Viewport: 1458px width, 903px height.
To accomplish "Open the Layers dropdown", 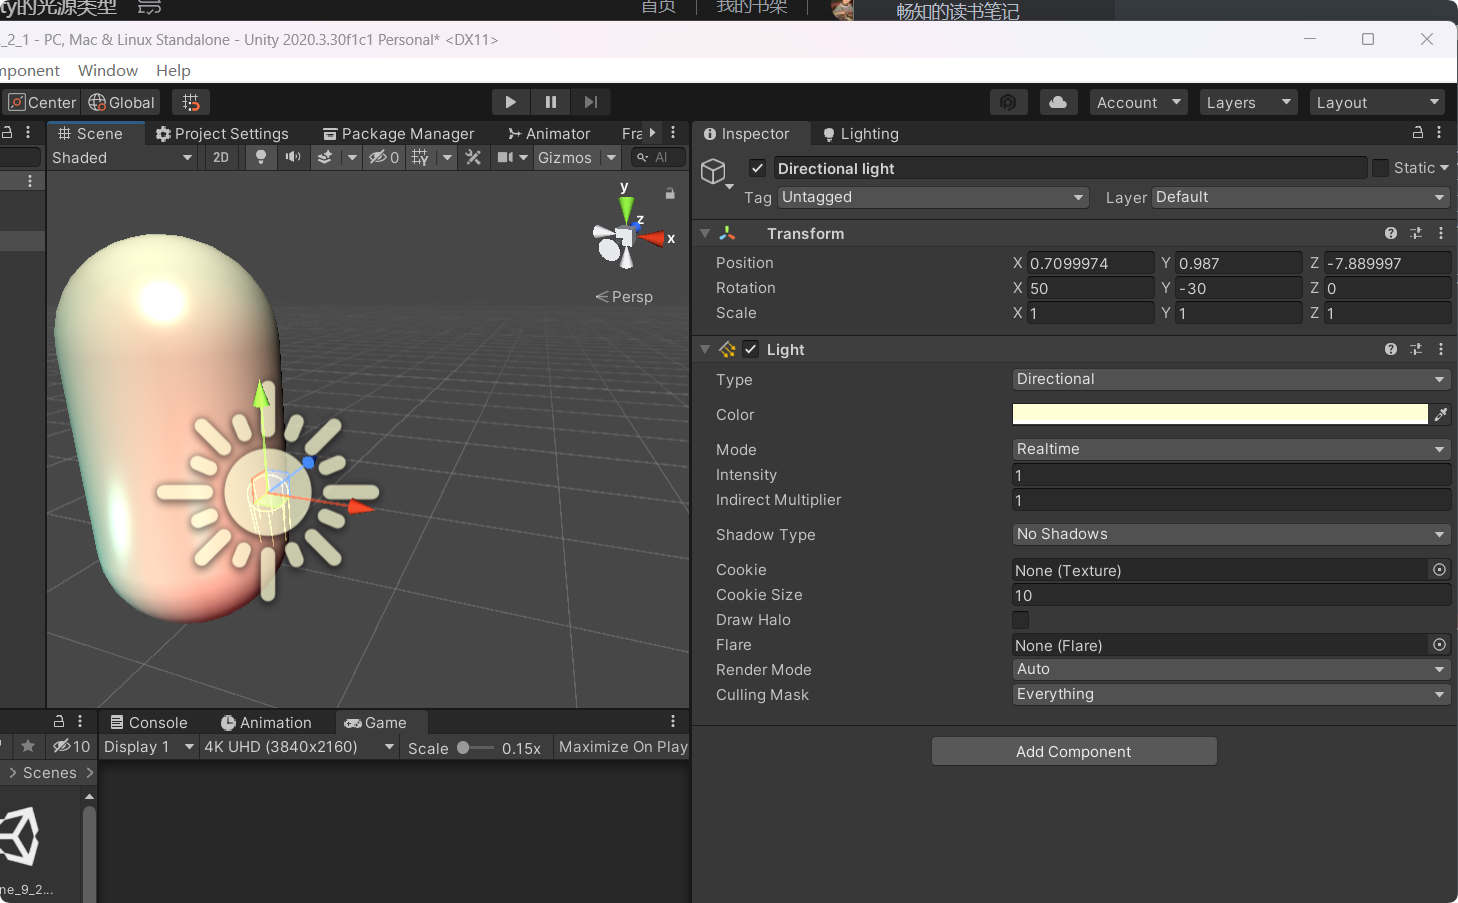I will pos(1249,102).
